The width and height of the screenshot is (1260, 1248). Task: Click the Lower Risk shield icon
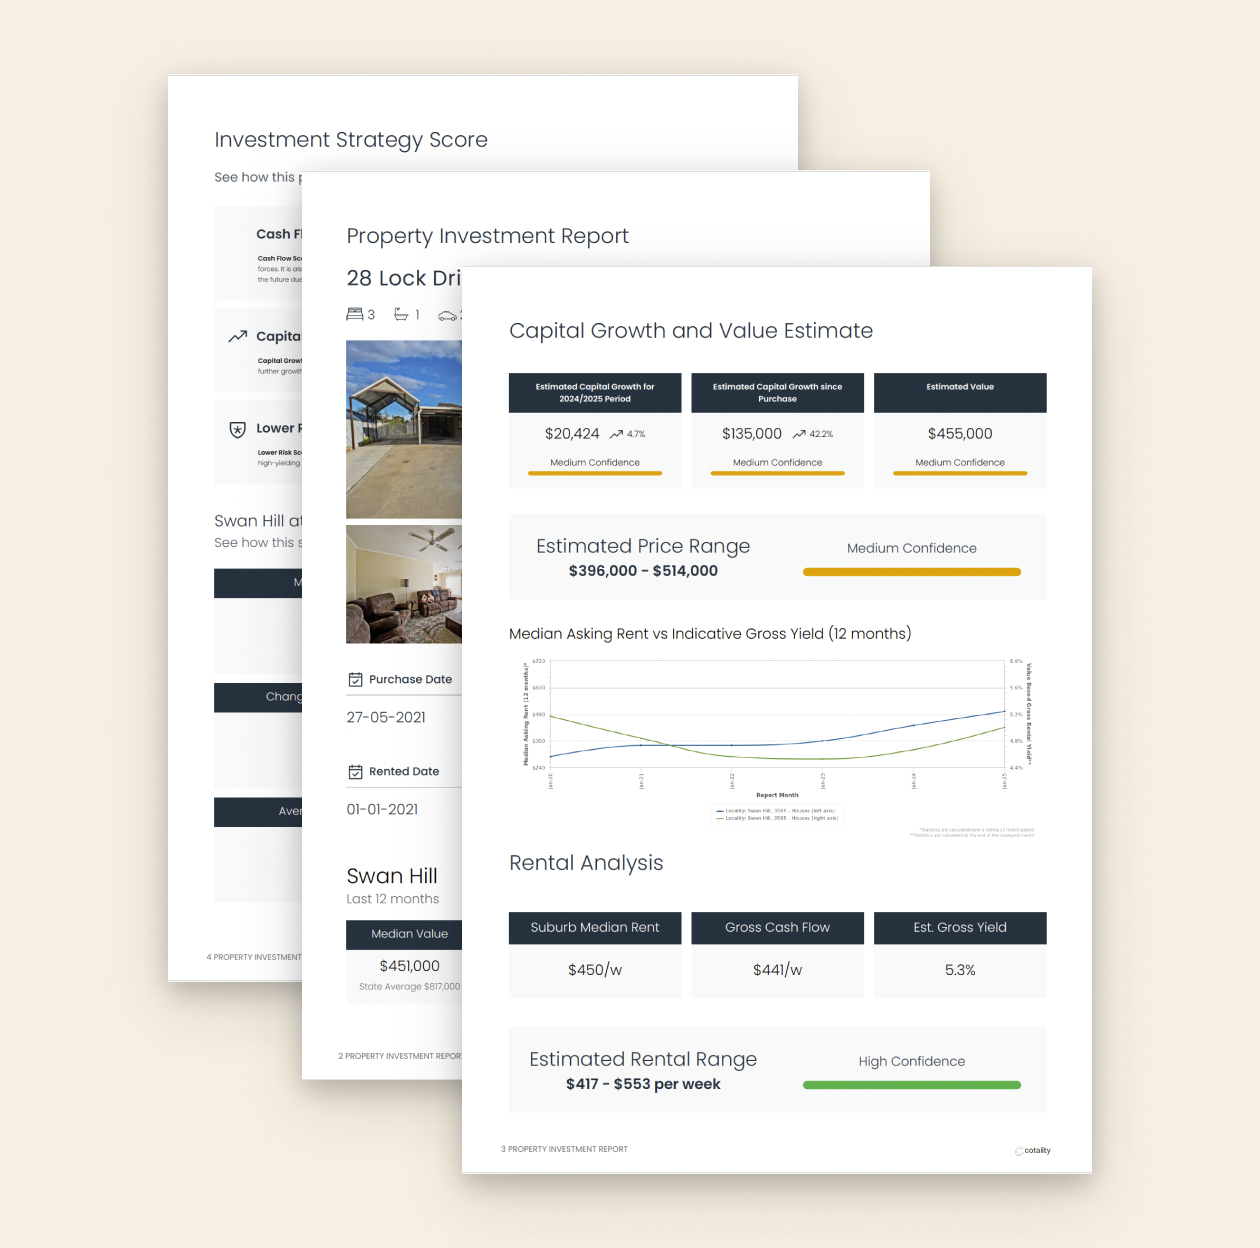[x=237, y=429]
